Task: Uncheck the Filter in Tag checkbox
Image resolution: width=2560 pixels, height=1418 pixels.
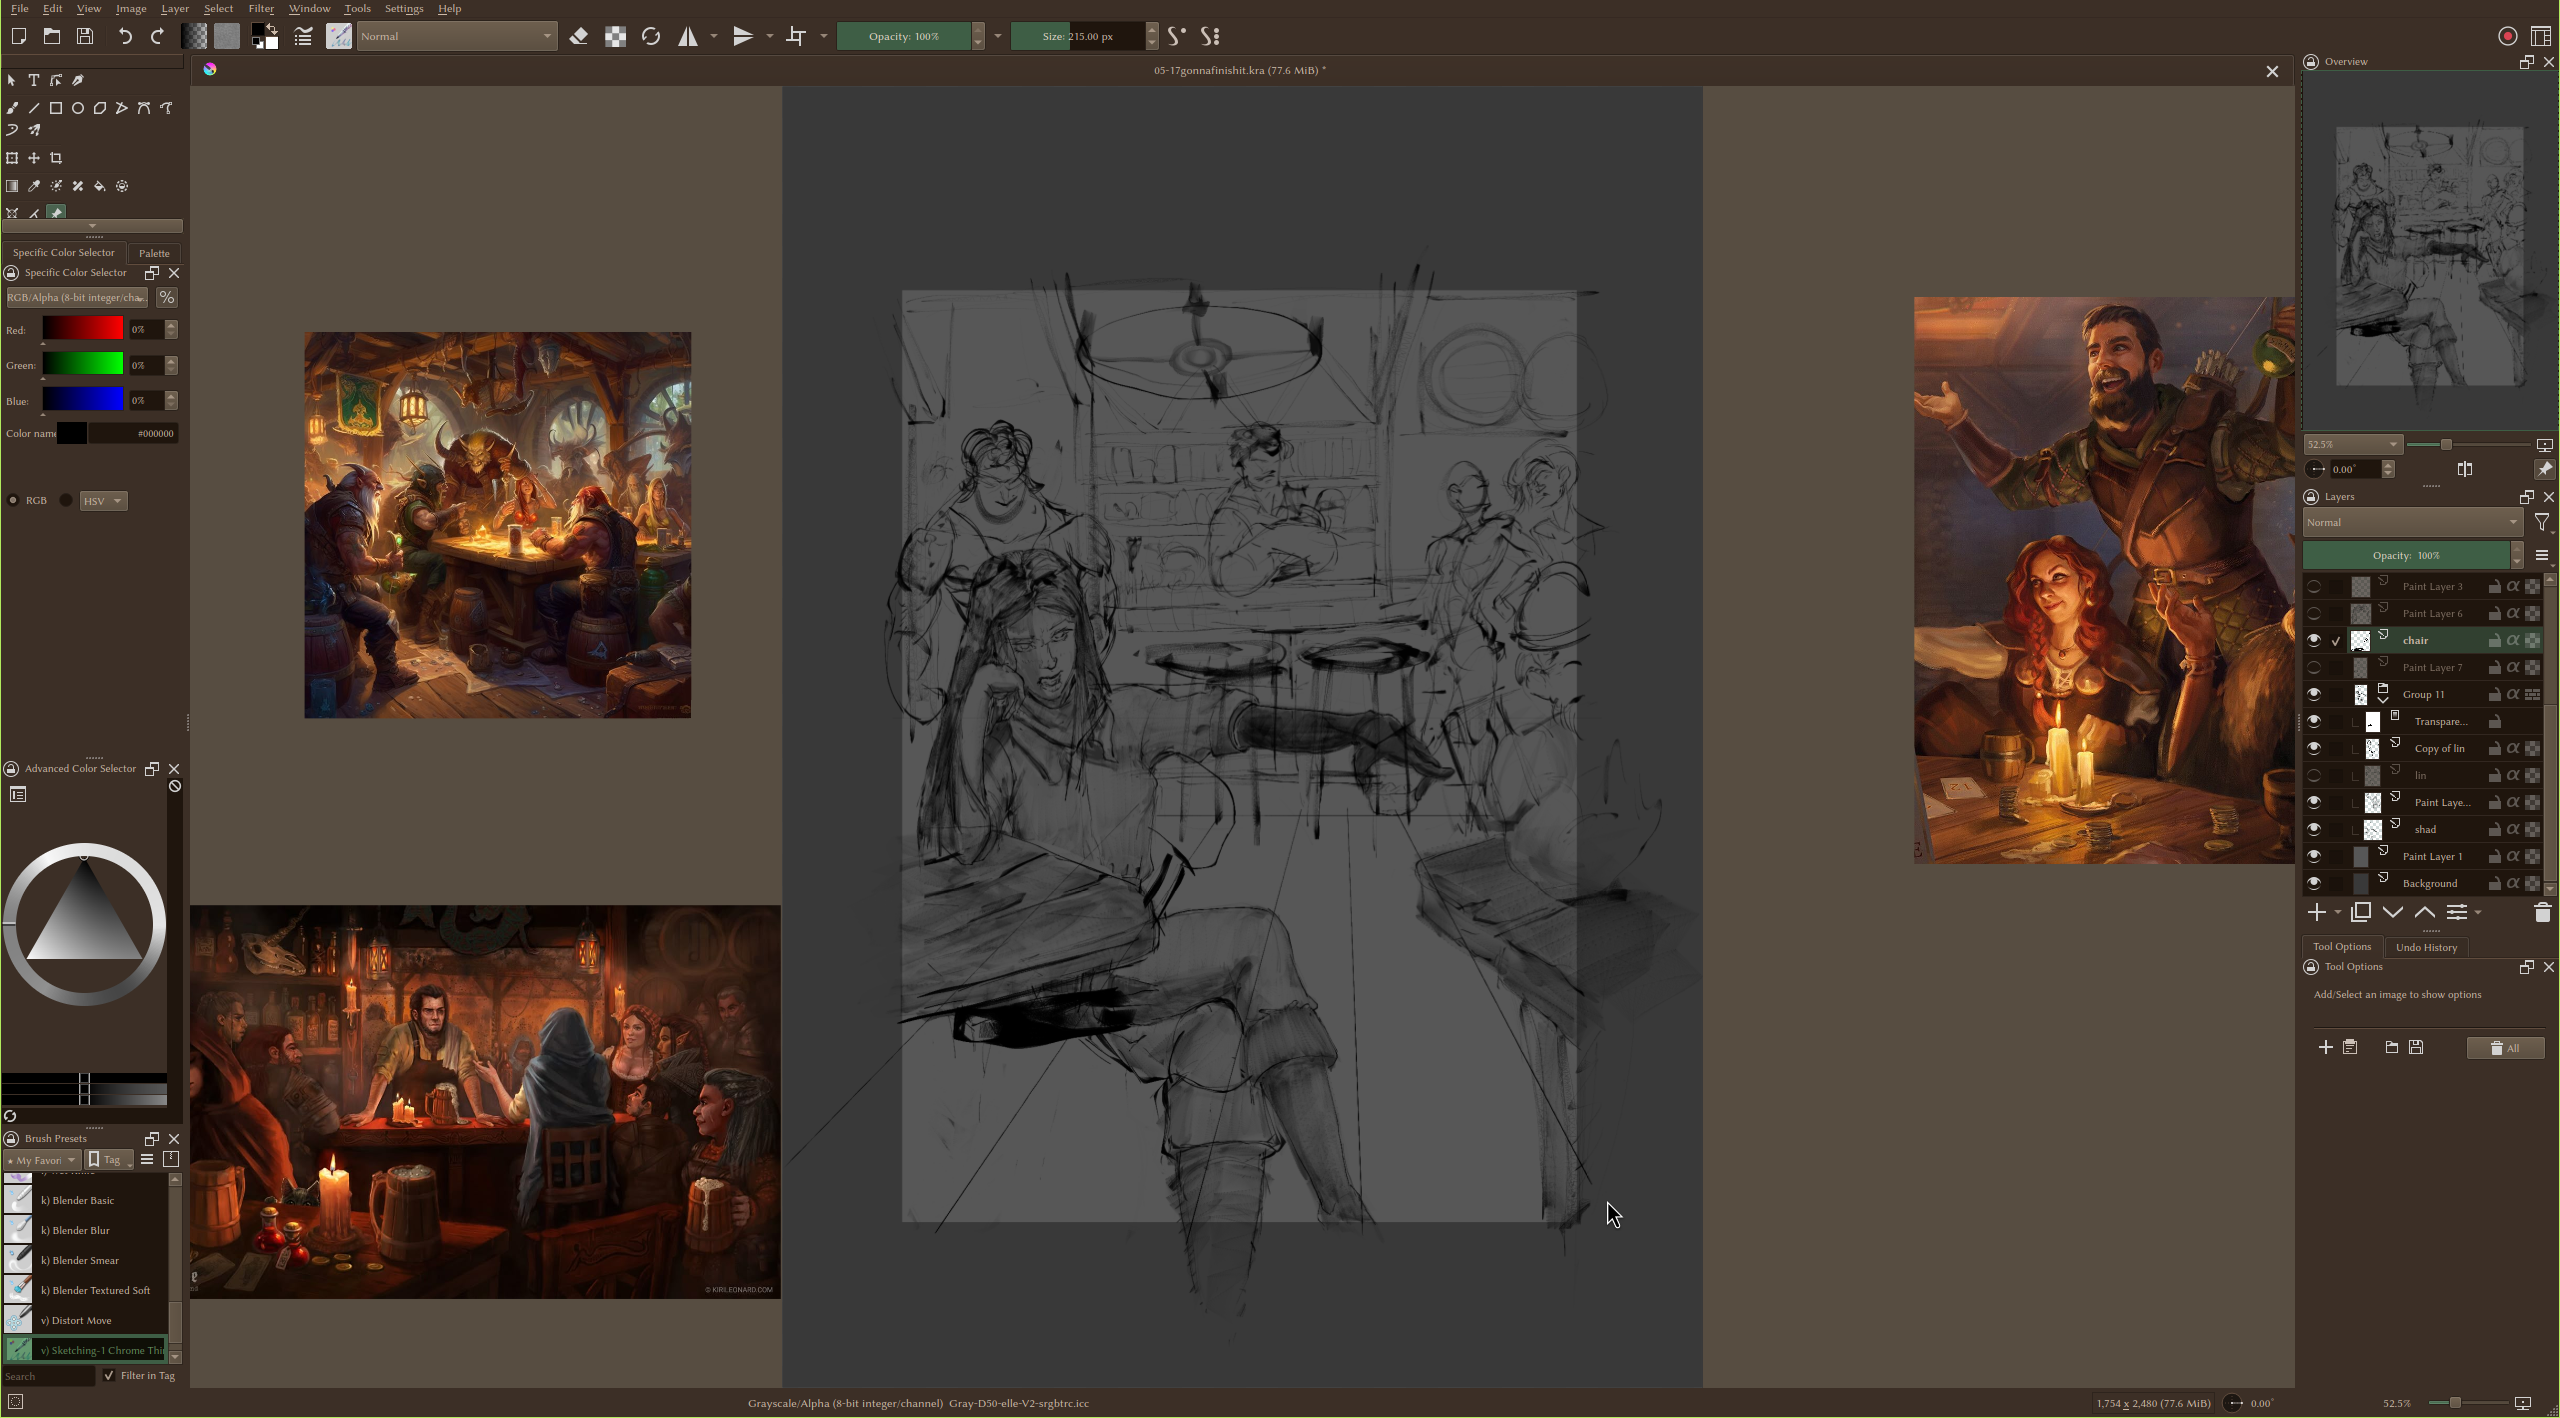Action: pos(109,1376)
